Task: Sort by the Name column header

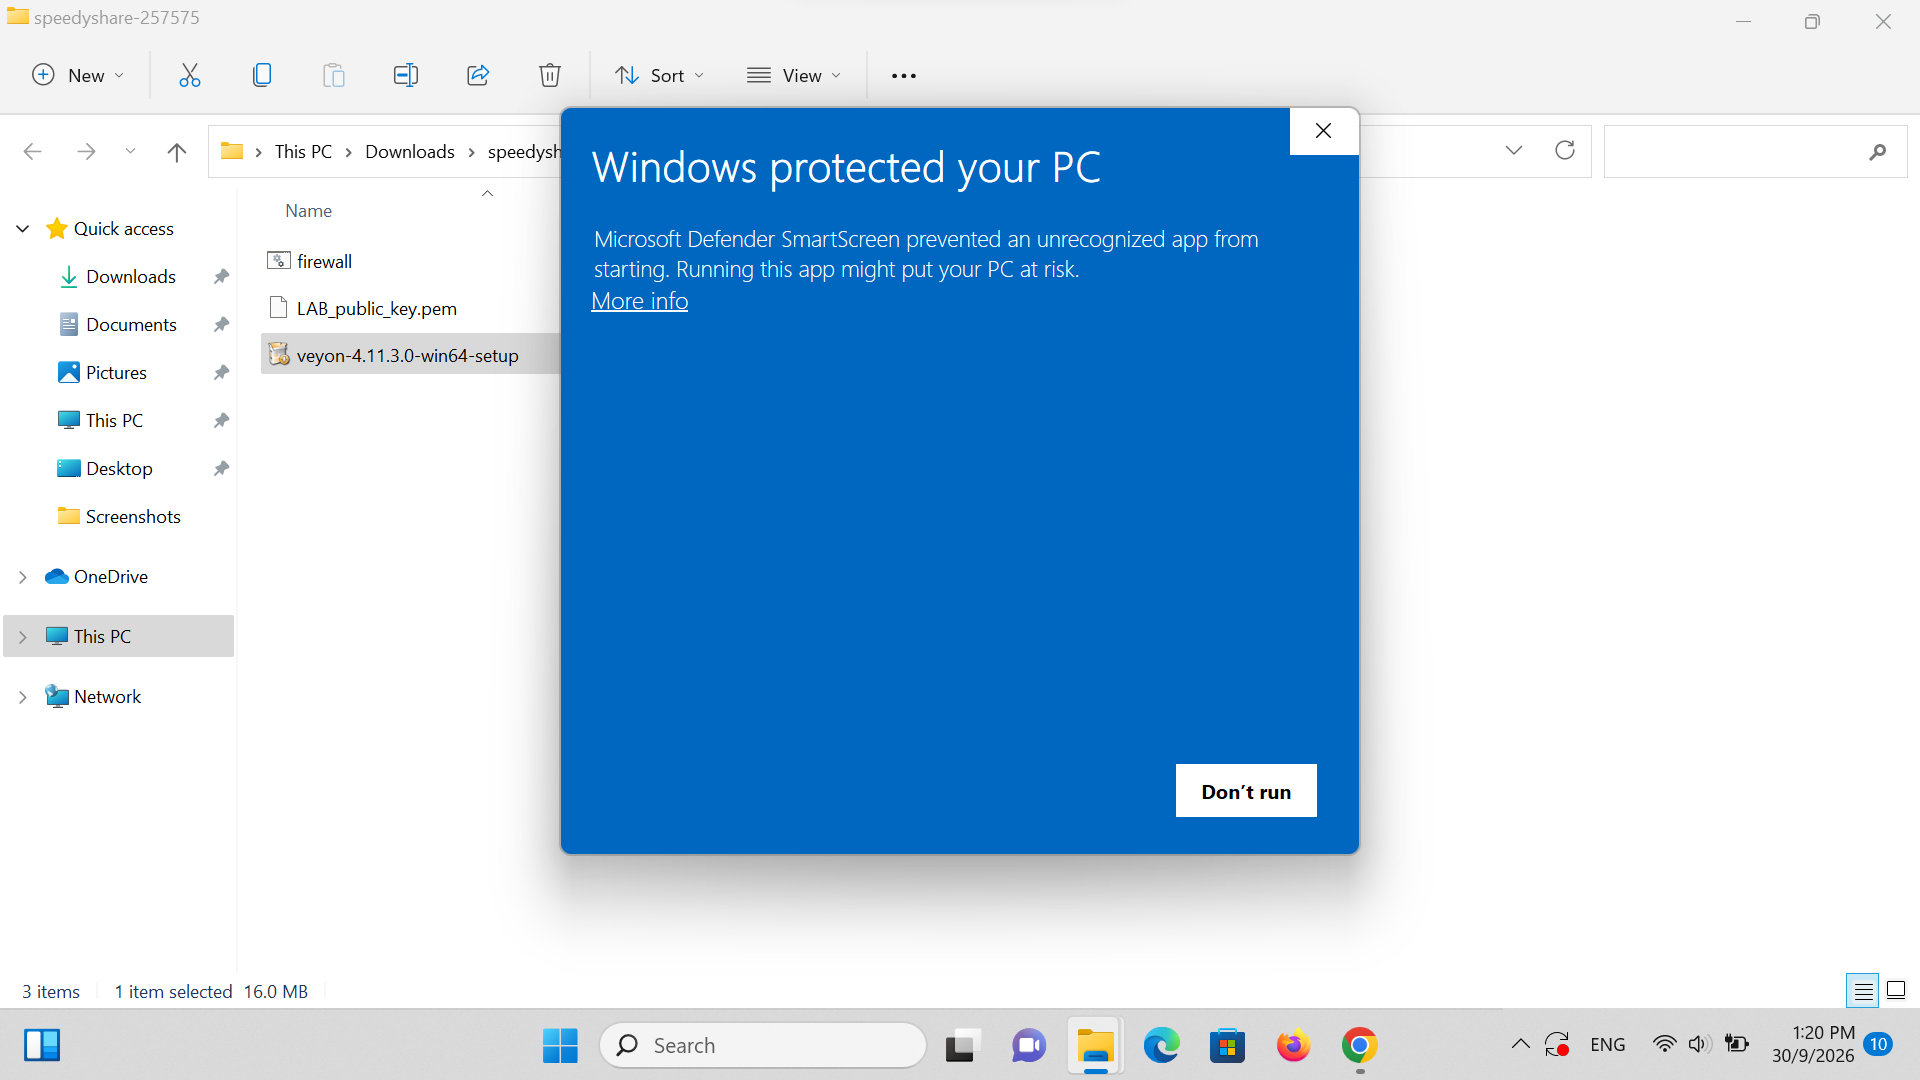Action: coord(308,211)
